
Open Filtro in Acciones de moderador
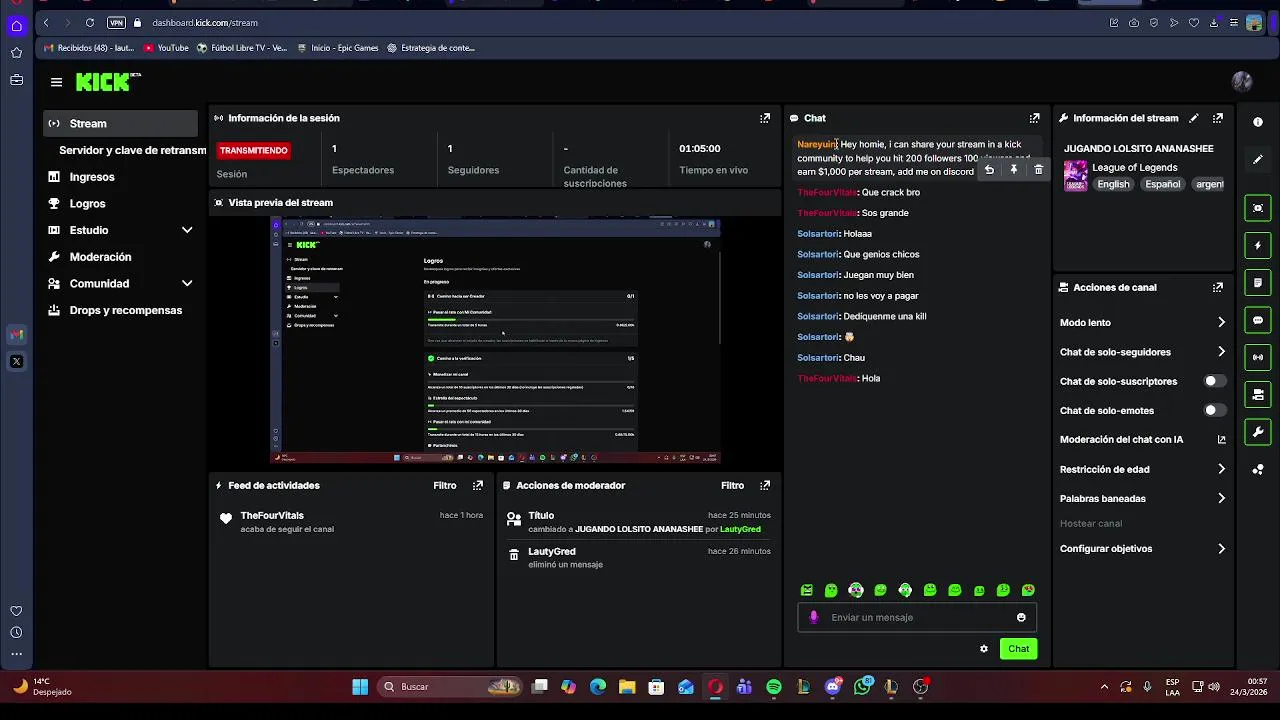(732, 485)
